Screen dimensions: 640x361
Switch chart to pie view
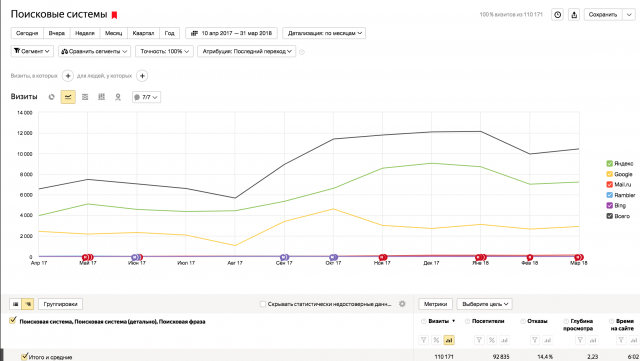(51, 97)
